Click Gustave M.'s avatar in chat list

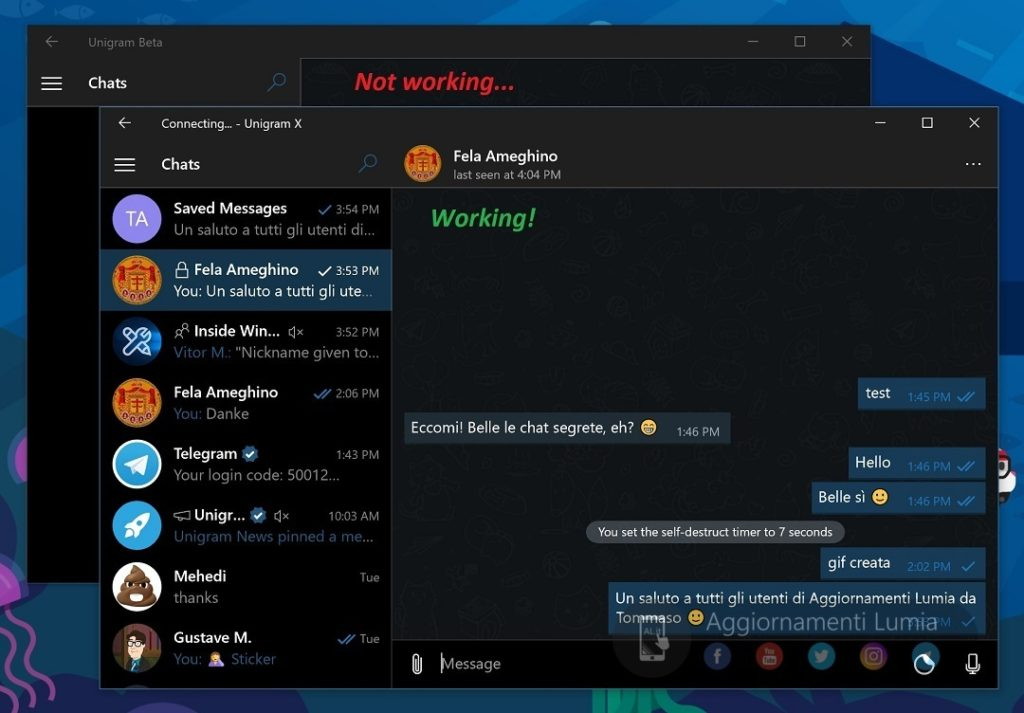[x=137, y=648]
